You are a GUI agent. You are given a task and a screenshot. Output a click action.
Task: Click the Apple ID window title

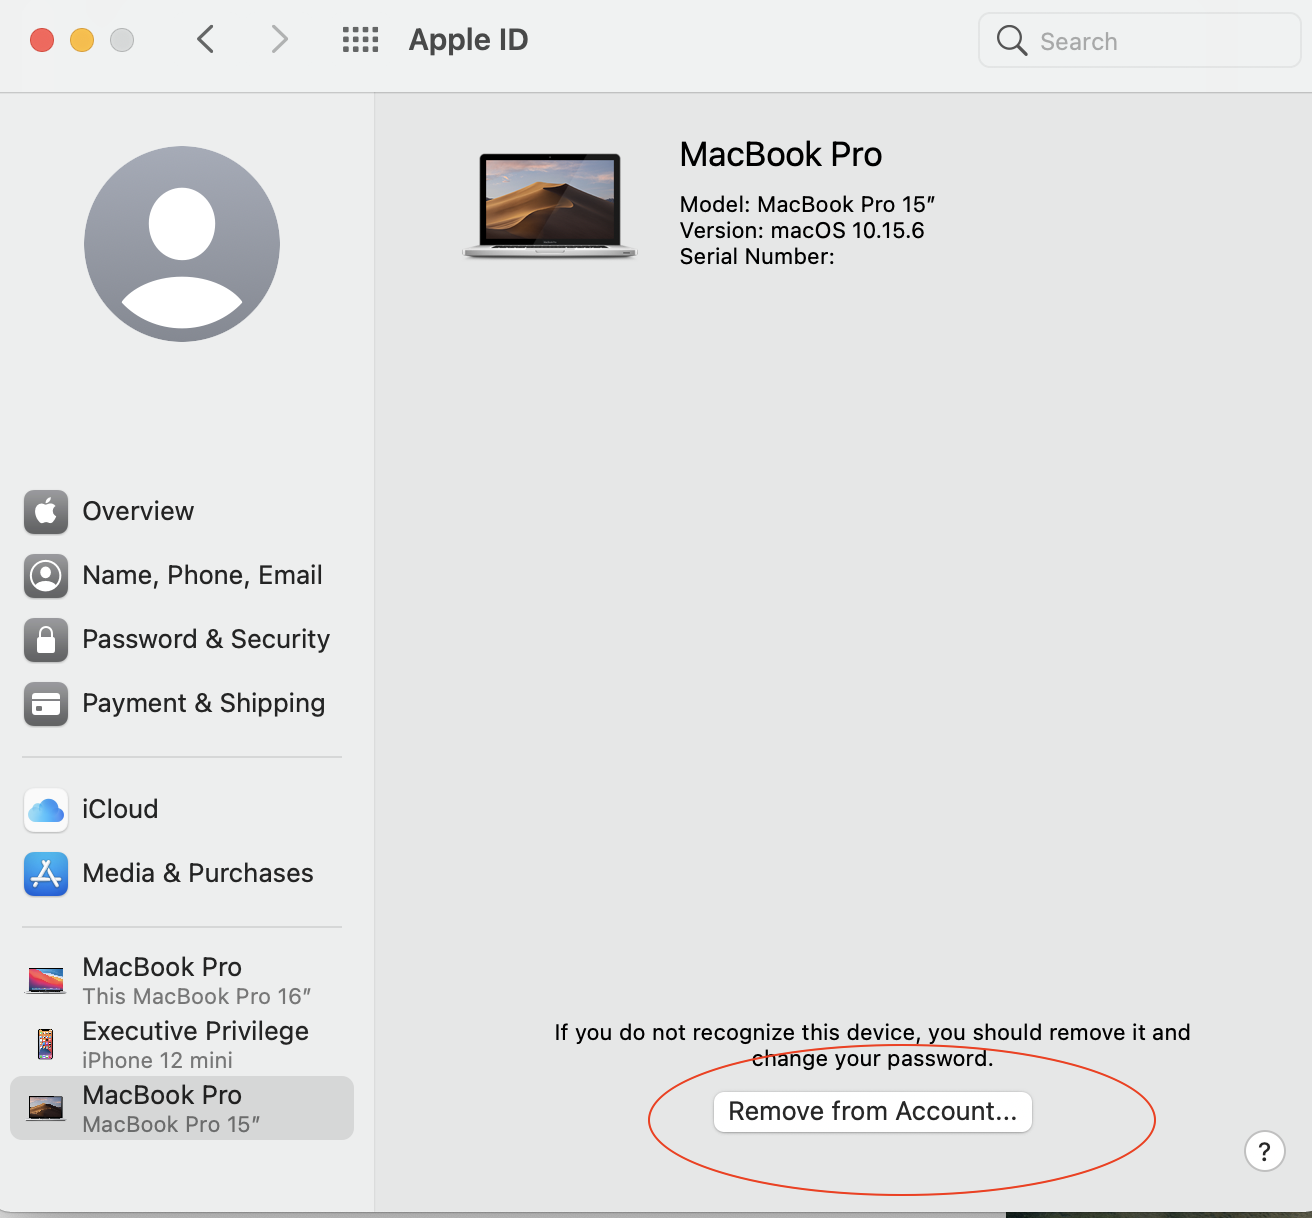point(469,40)
